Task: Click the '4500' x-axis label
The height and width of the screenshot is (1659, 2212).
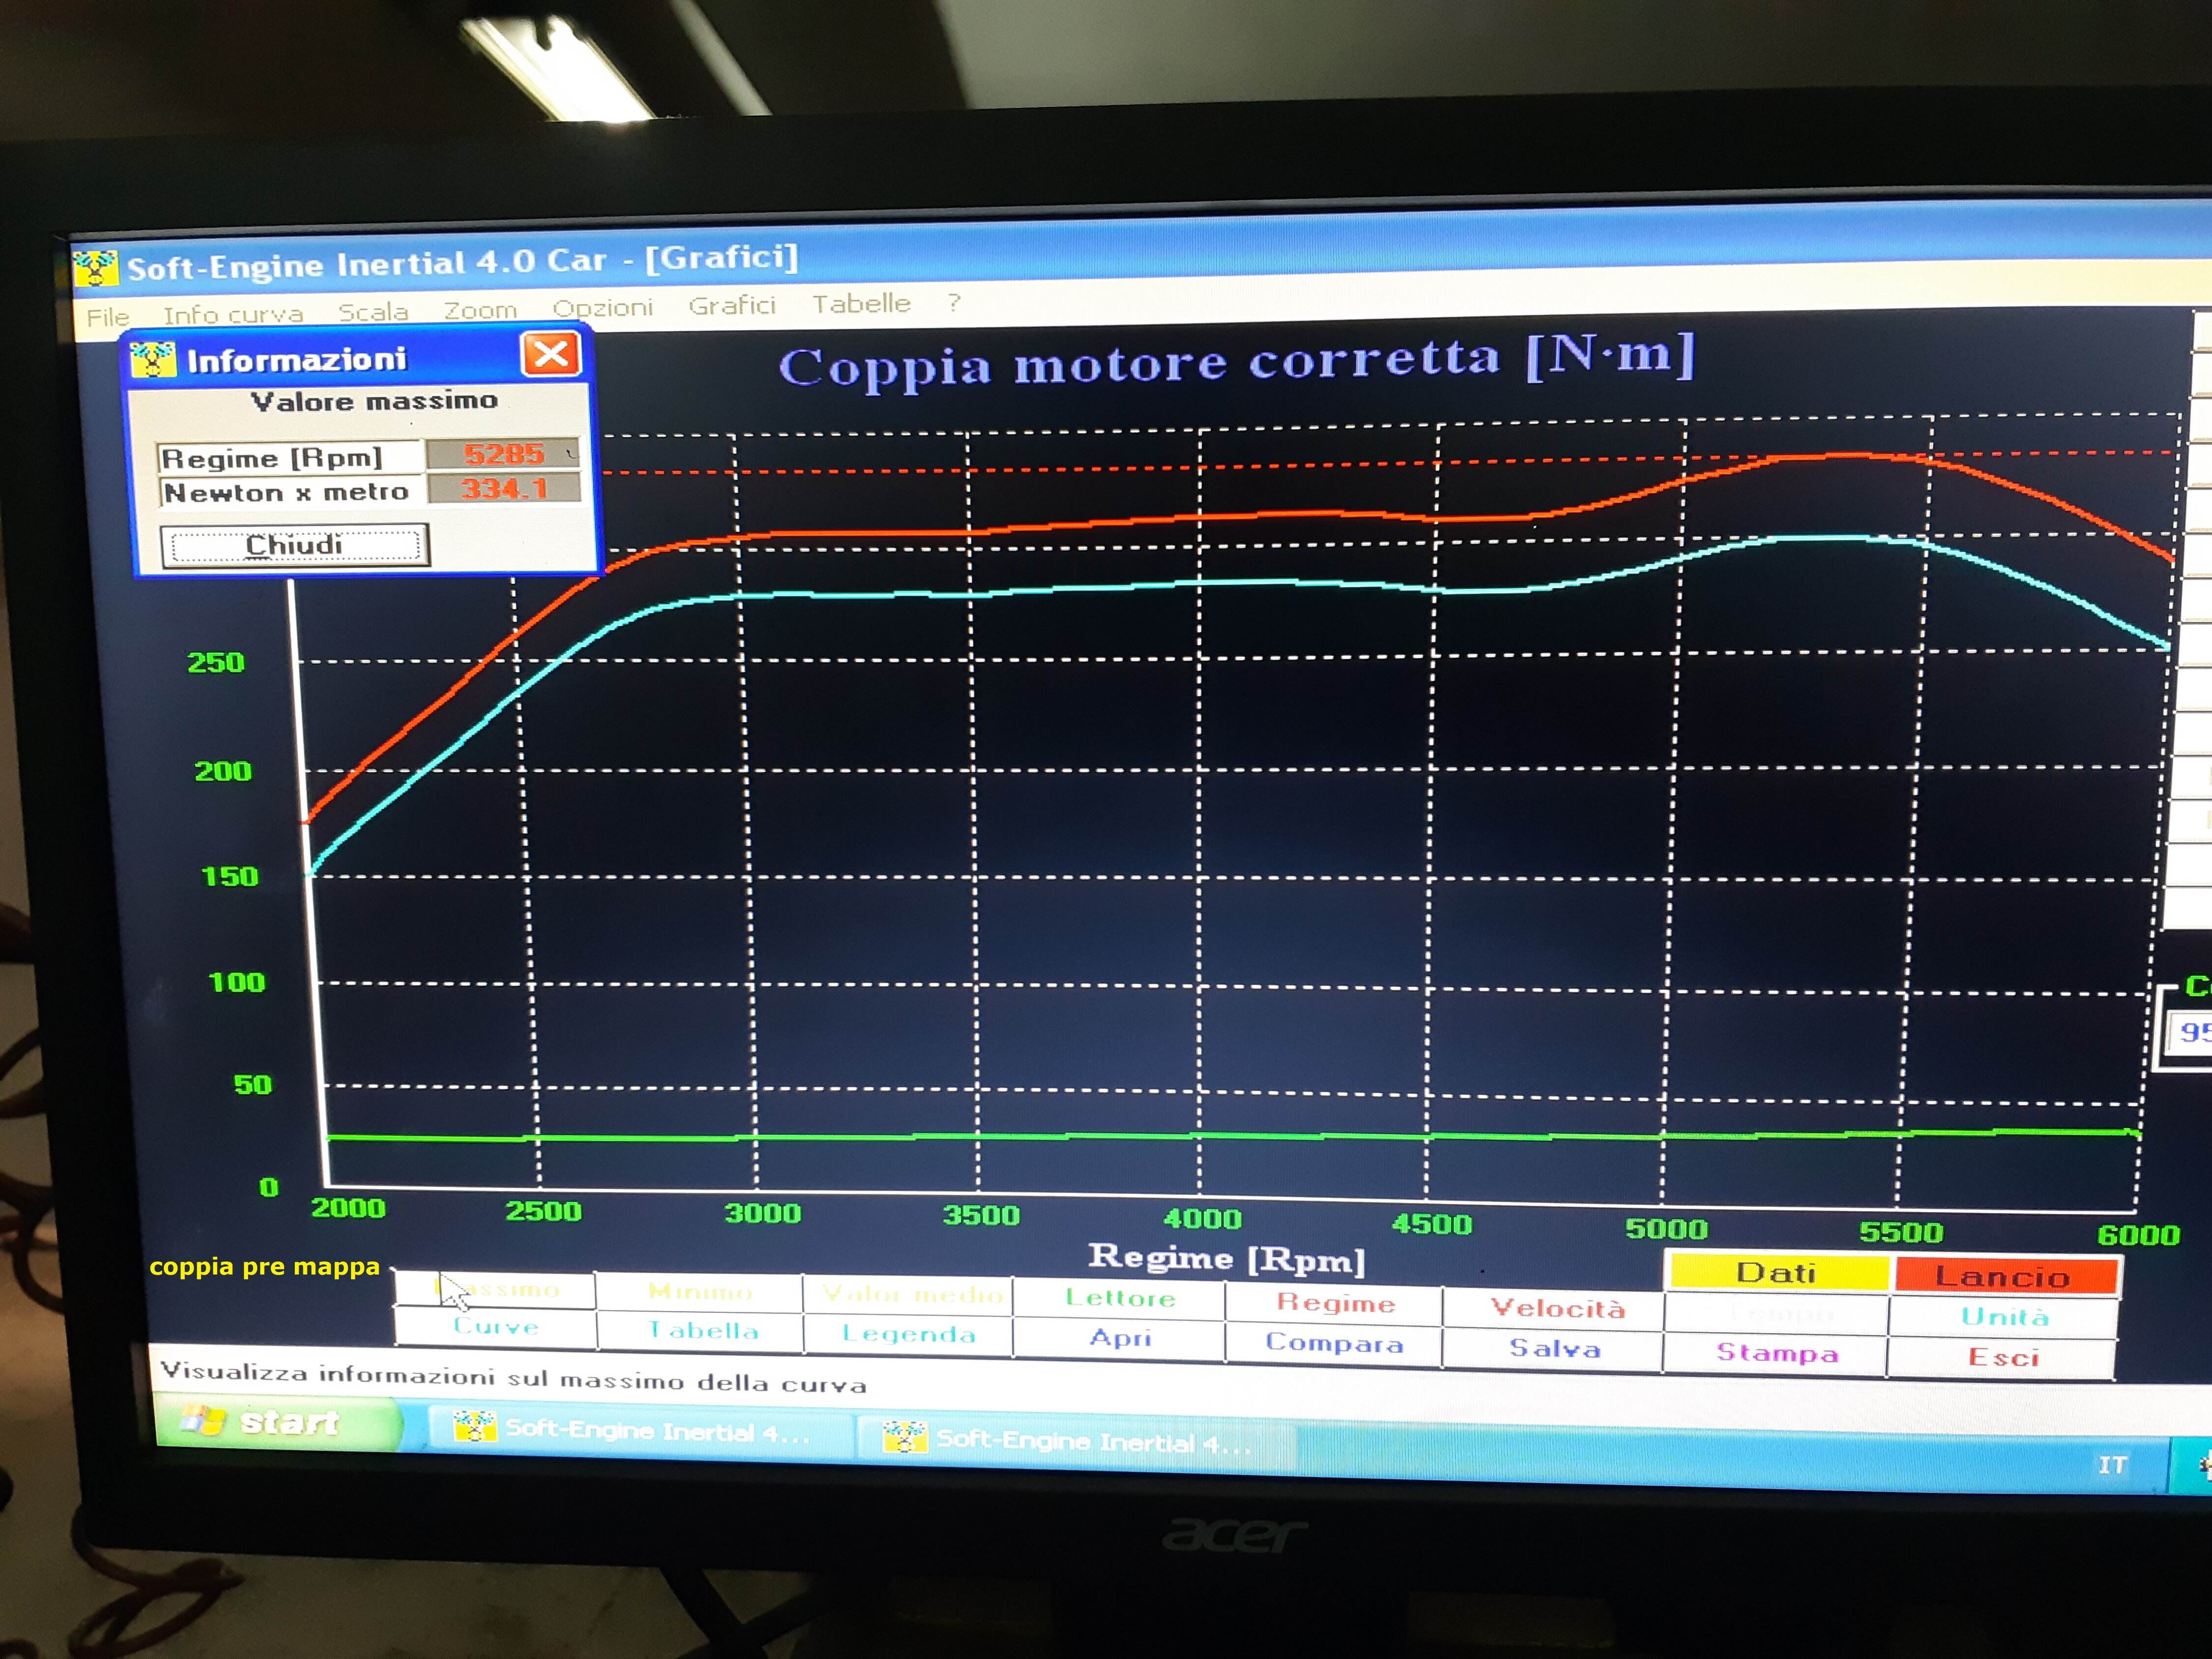Action: (1432, 1224)
